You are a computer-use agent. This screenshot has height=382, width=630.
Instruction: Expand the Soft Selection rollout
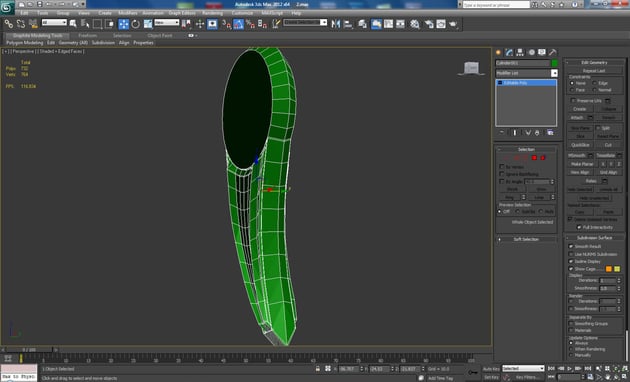coord(526,239)
